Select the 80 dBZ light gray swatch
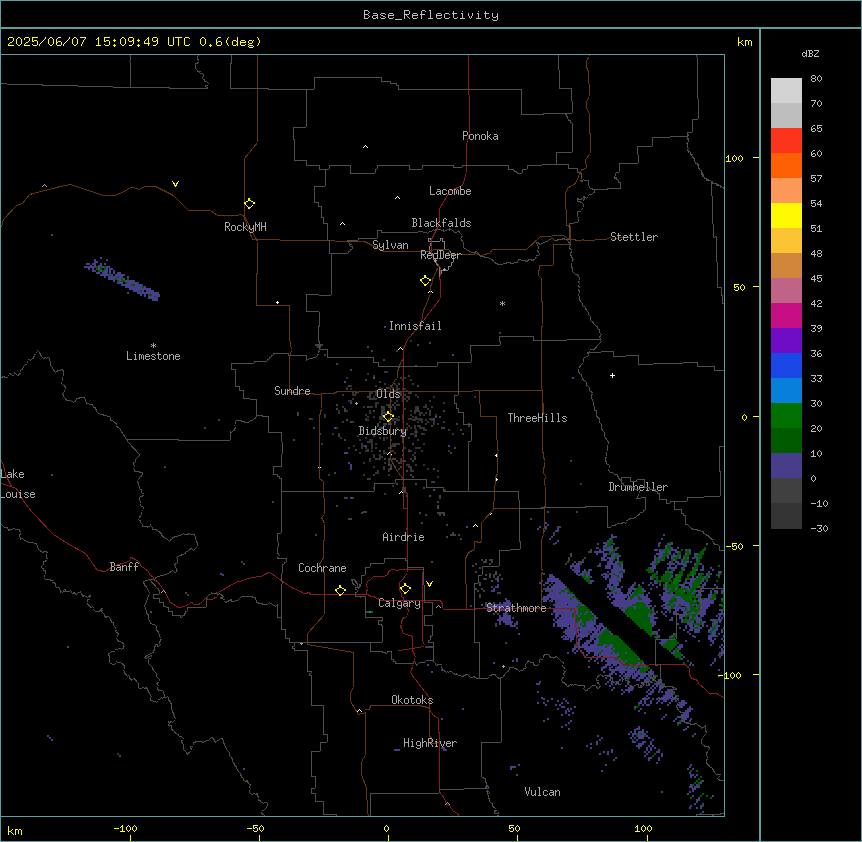Screen dimensions: 862x842 (786, 91)
